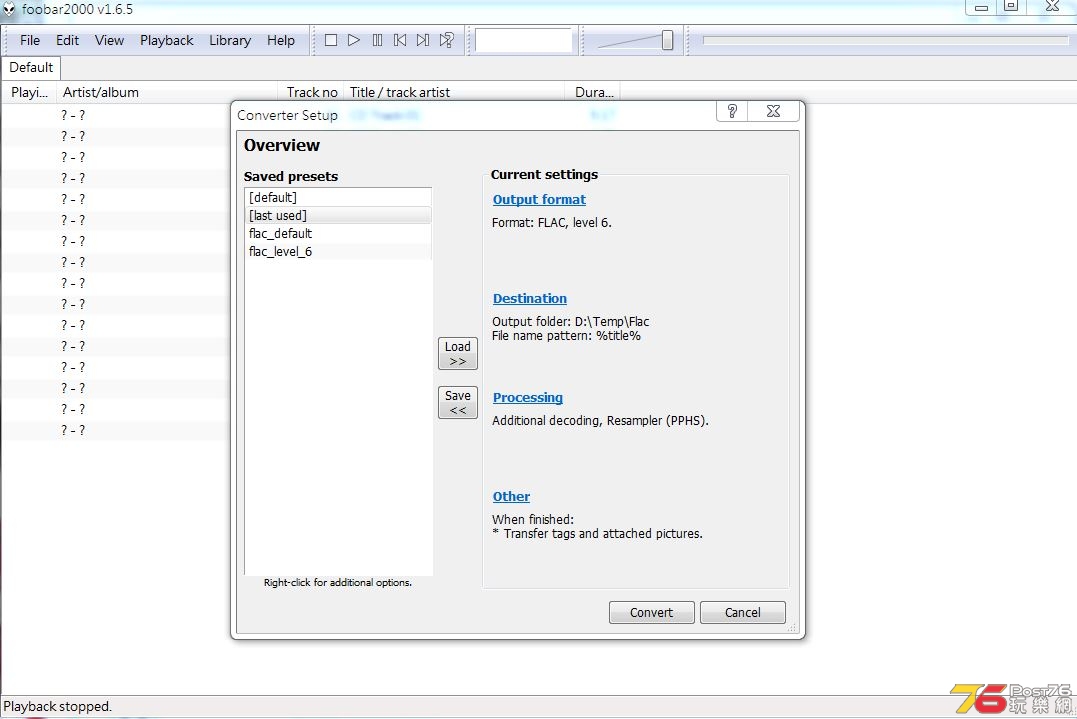Open the Playback menu
1077x719 pixels.
(167, 41)
